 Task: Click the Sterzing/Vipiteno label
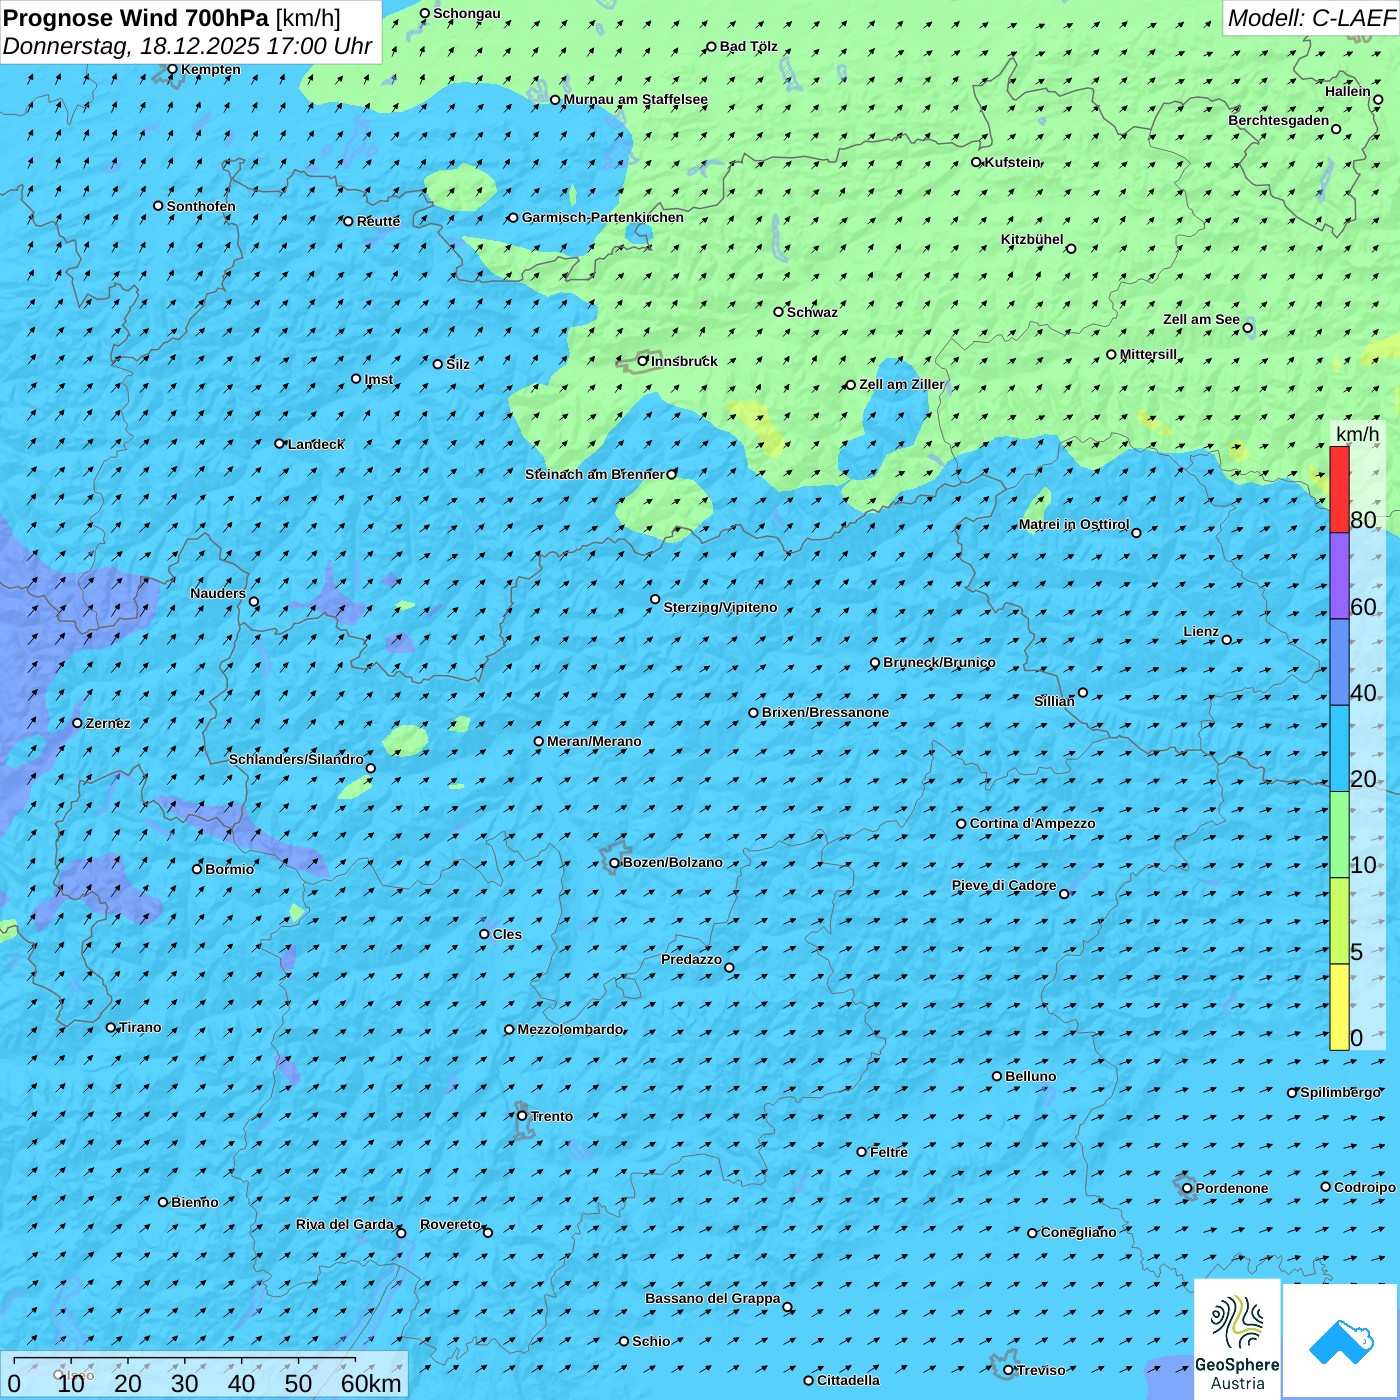coord(720,607)
